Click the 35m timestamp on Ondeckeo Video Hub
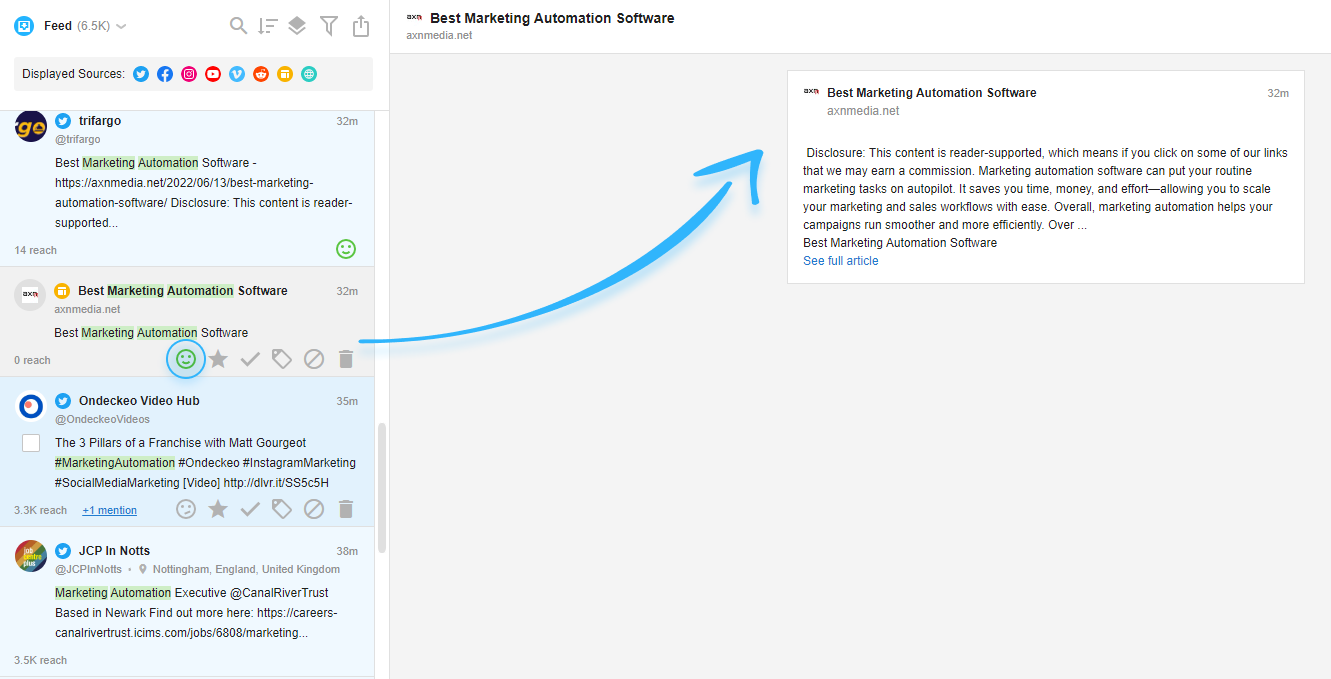The image size is (1331, 679). pyautogui.click(x=347, y=401)
